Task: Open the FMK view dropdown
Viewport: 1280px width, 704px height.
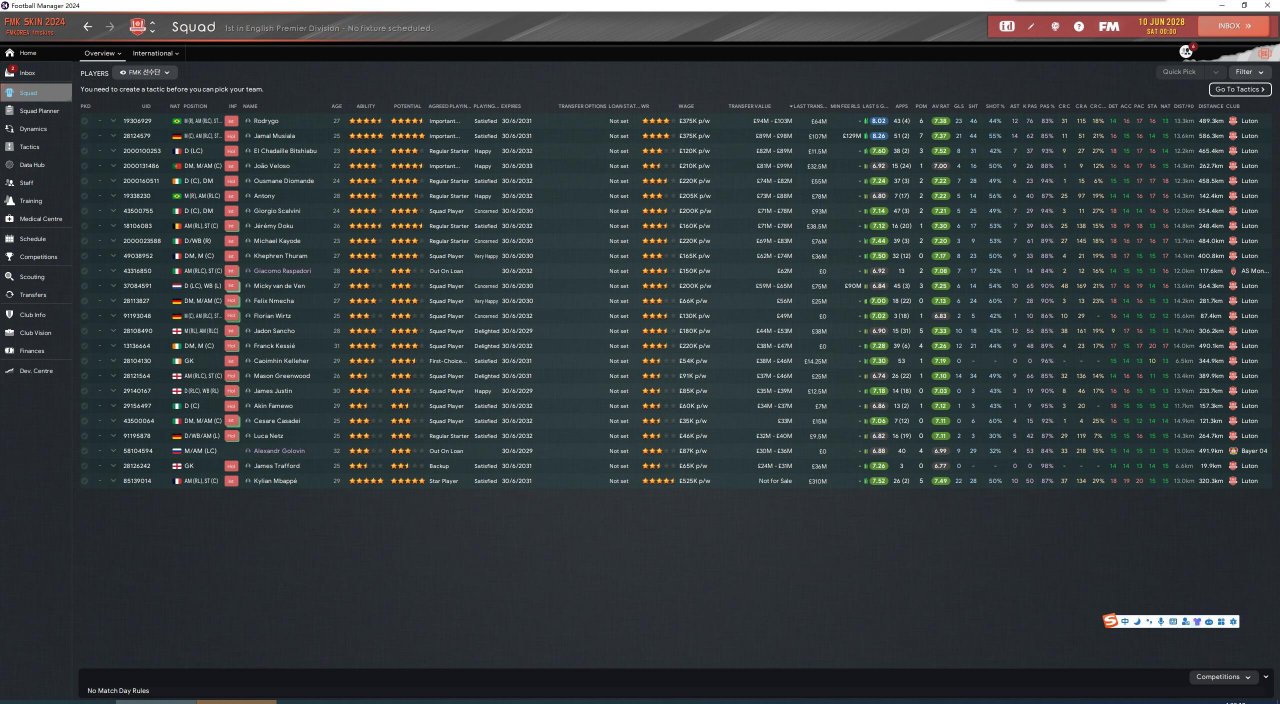Action: tap(146, 73)
